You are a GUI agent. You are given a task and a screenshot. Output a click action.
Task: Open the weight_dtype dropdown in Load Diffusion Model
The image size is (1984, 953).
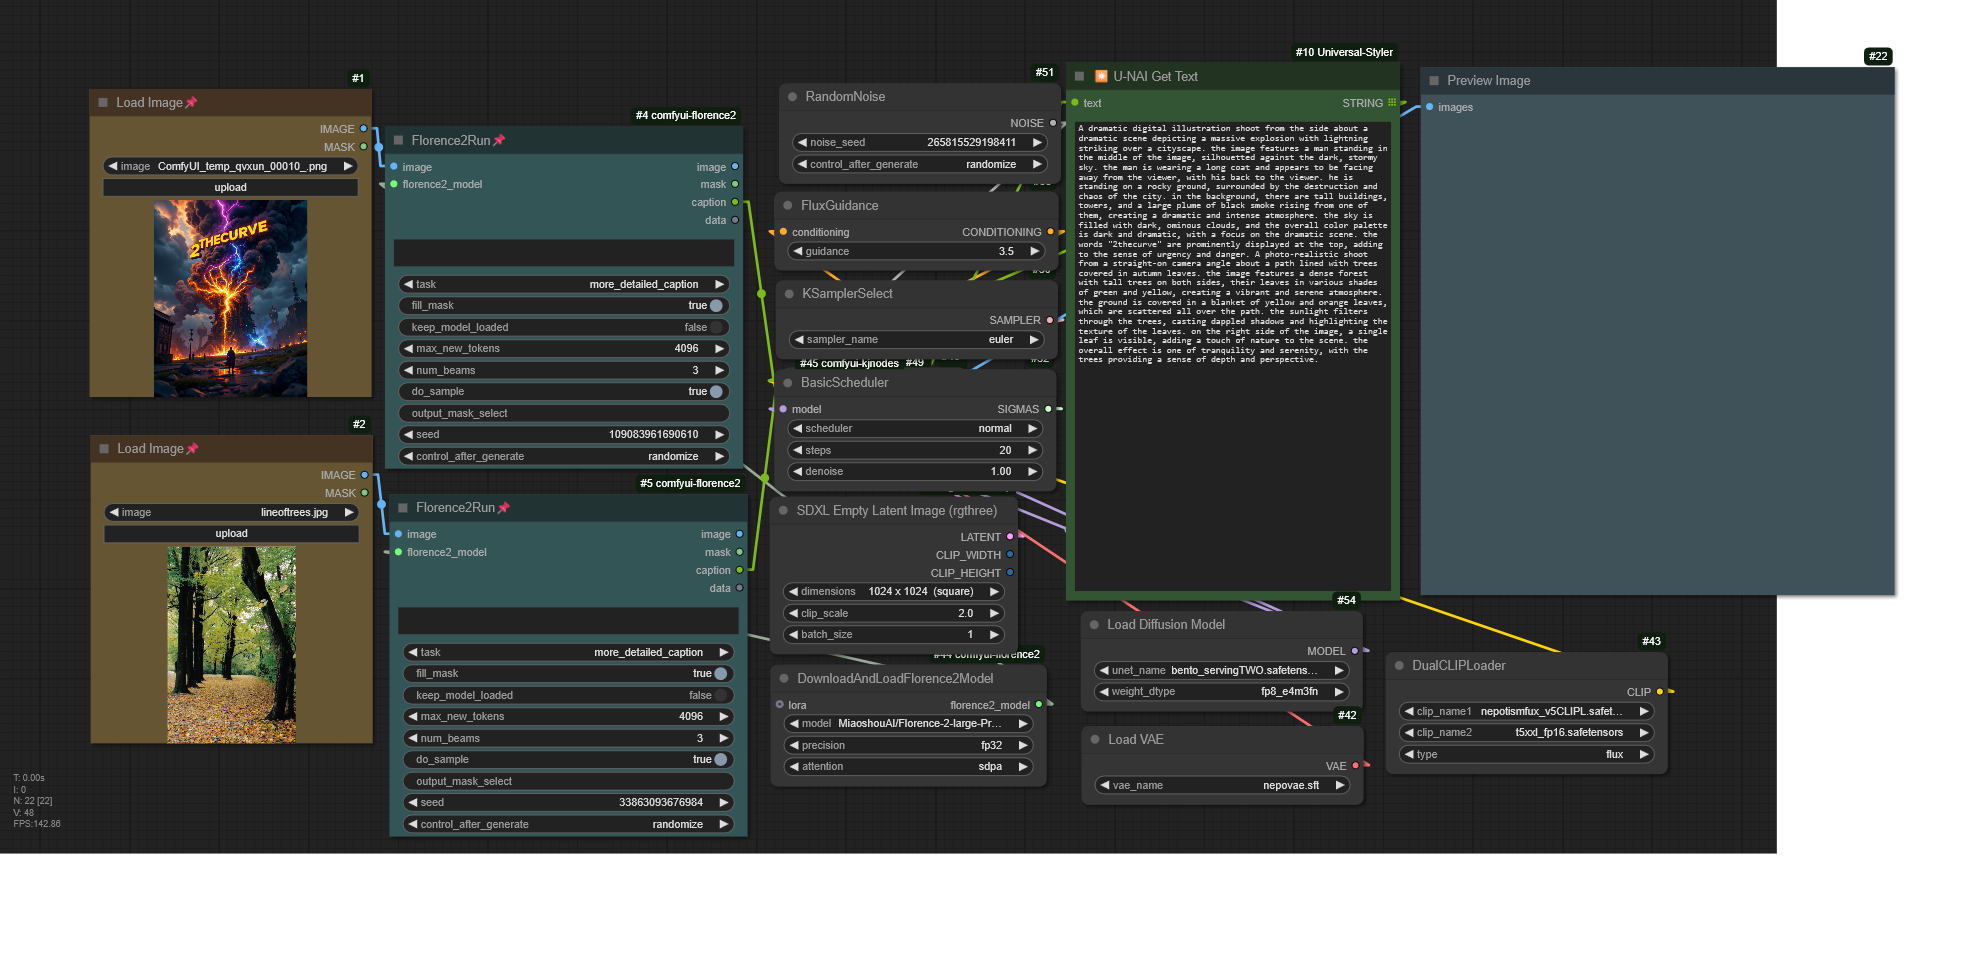[1220, 692]
